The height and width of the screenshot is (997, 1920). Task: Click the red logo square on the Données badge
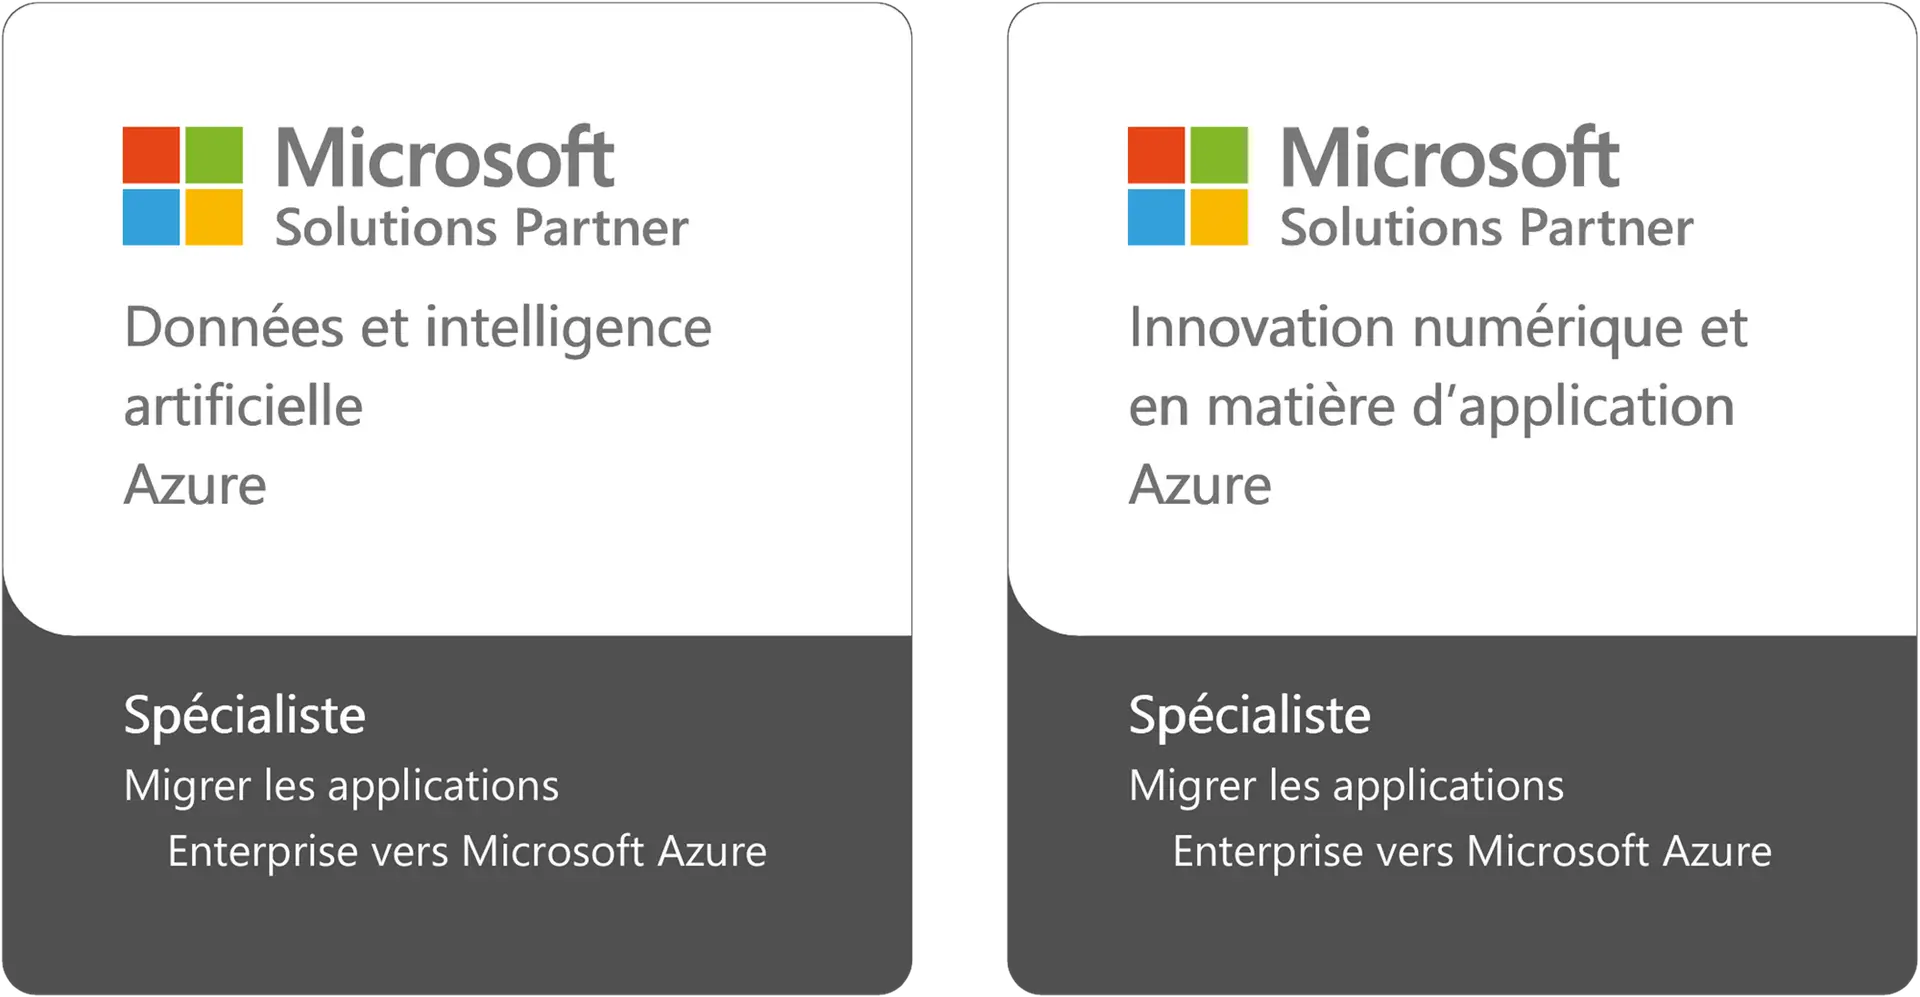pos(151,154)
